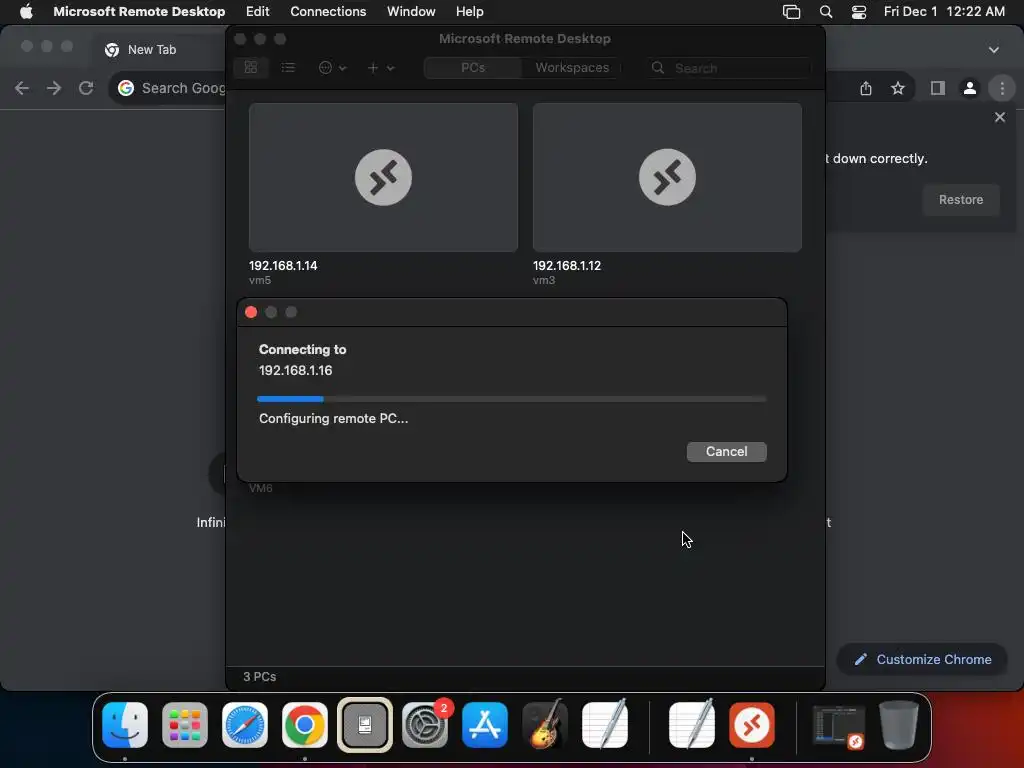
Task: Share this page from Chrome toolbar
Action: tap(866, 88)
